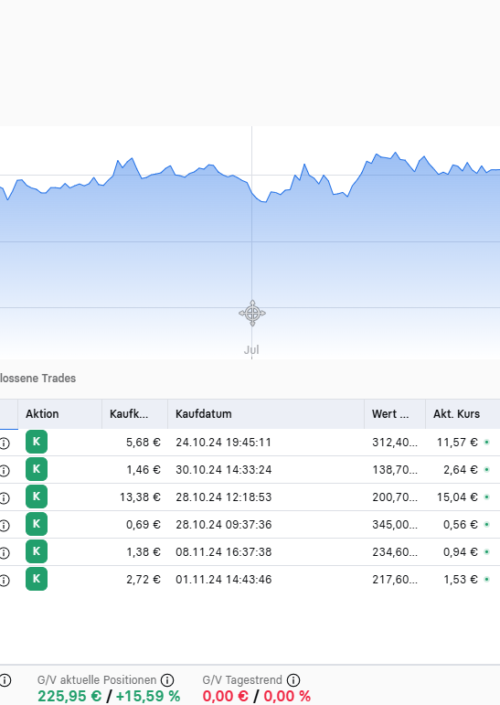
Task: Click the Jul marker on chart axis
Action: click(x=251, y=349)
